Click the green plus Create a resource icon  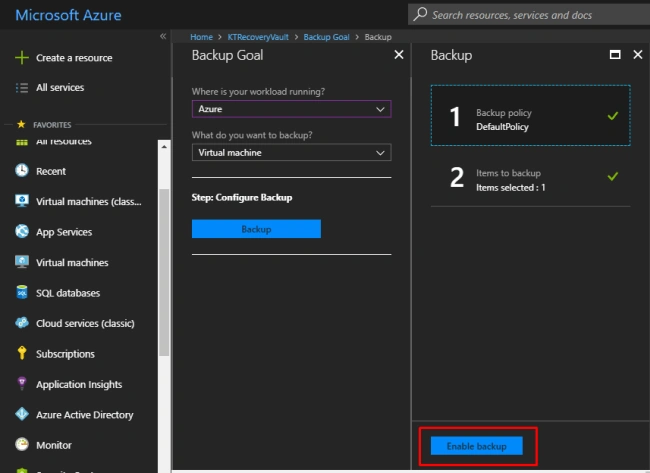pos(22,58)
